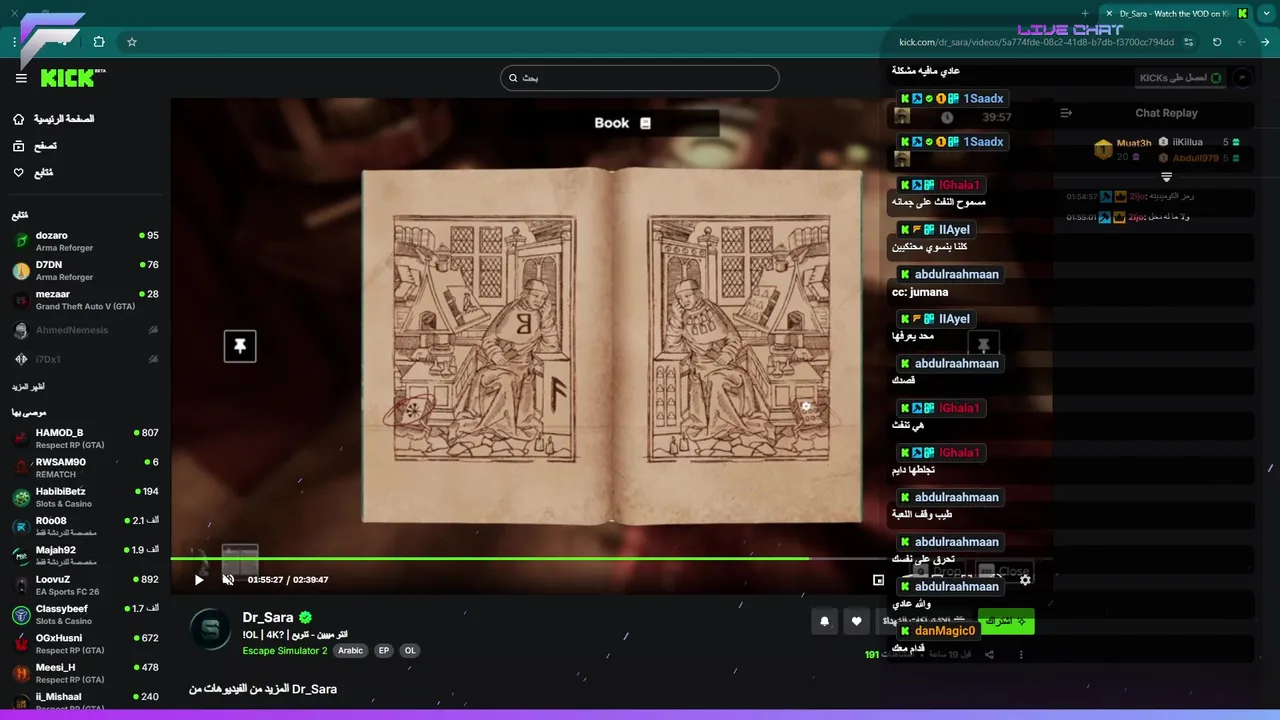Open the Browse تصفح sidebar item
1280x720 pixels.
pos(35,146)
